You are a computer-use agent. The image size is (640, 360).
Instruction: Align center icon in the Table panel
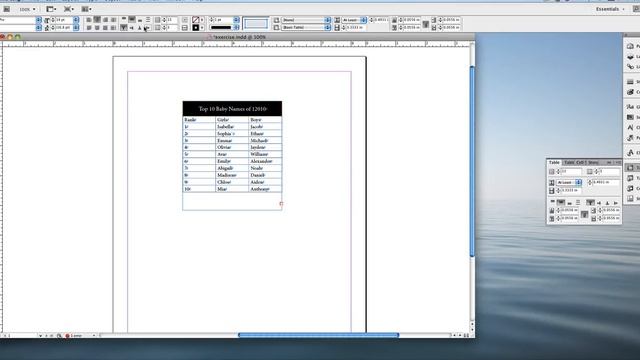coord(561,203)
